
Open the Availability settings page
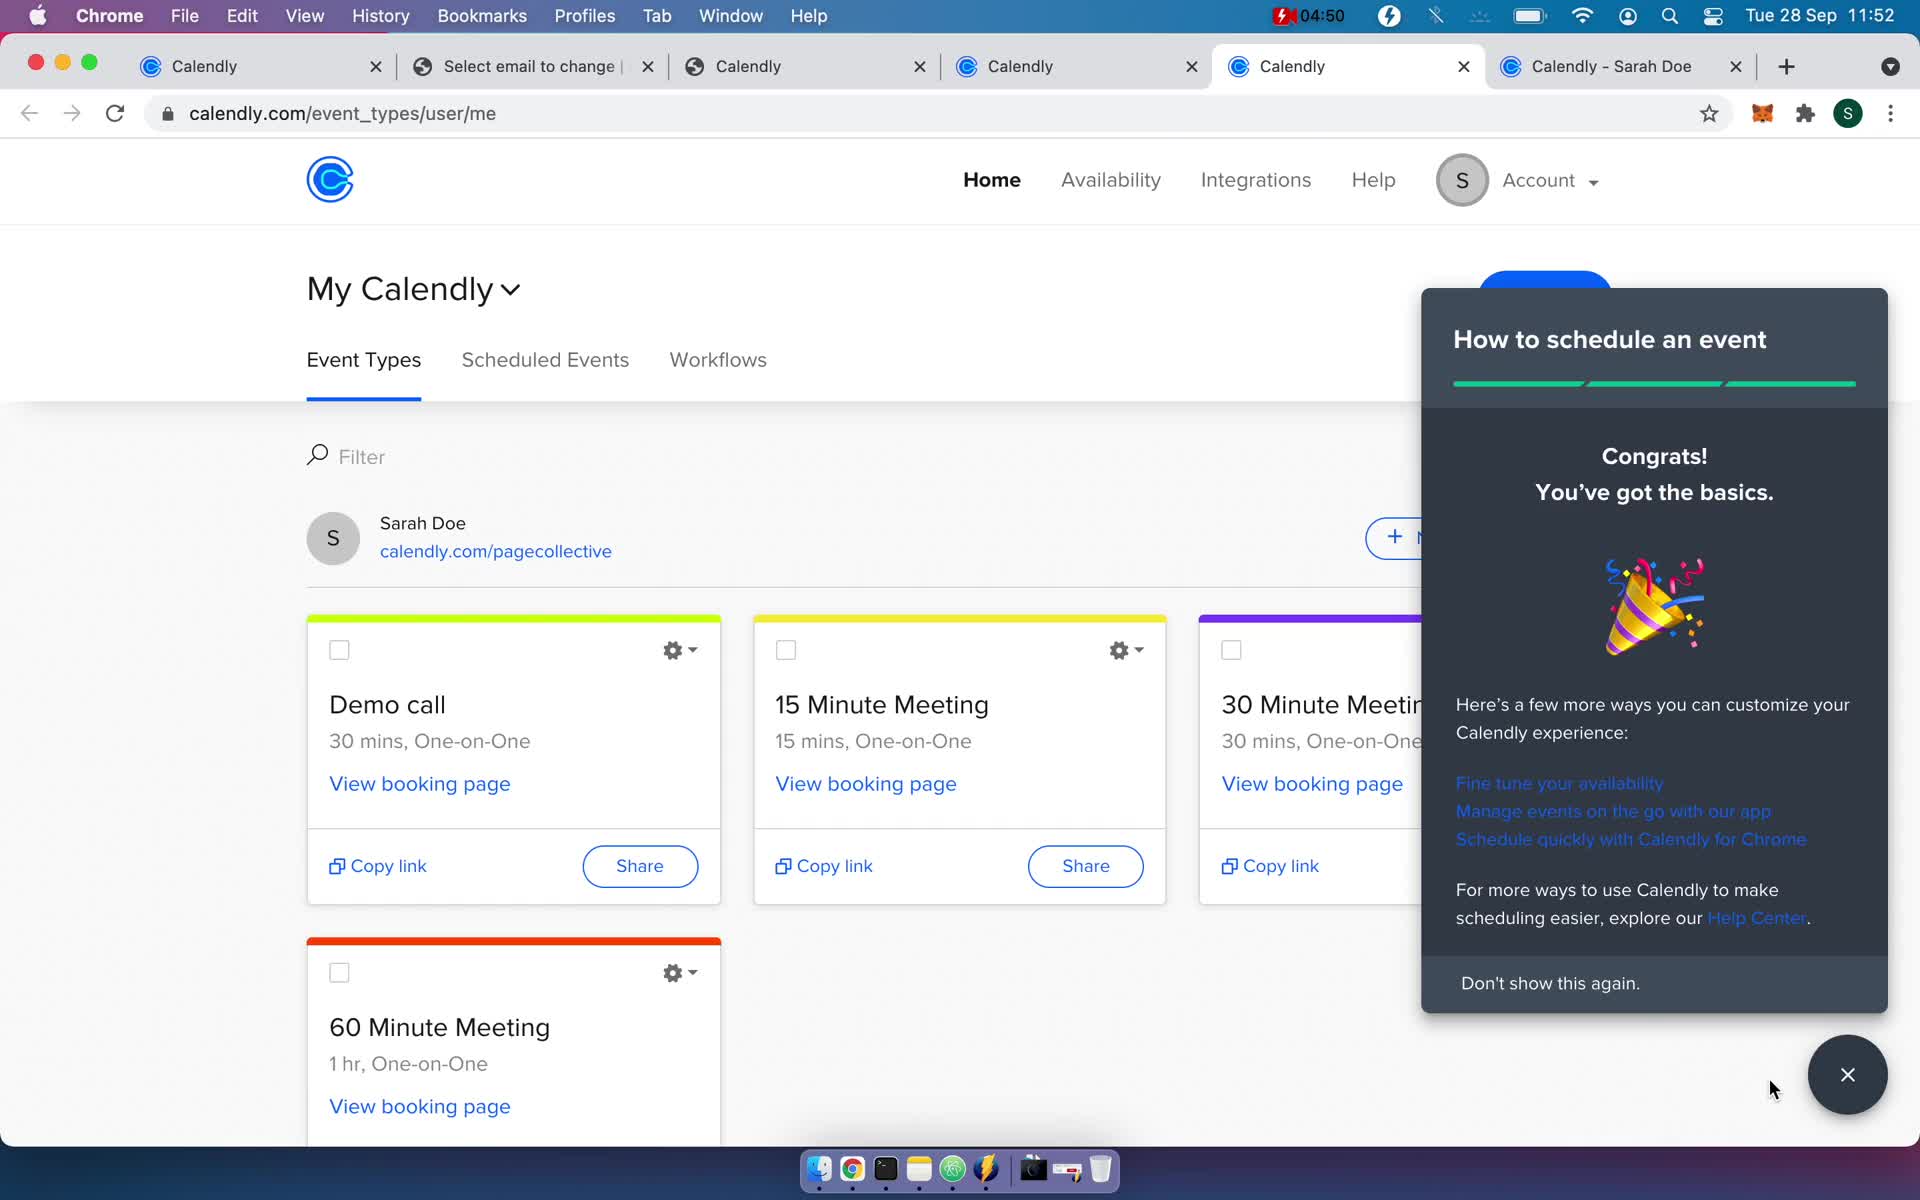tap(1110, 180)
